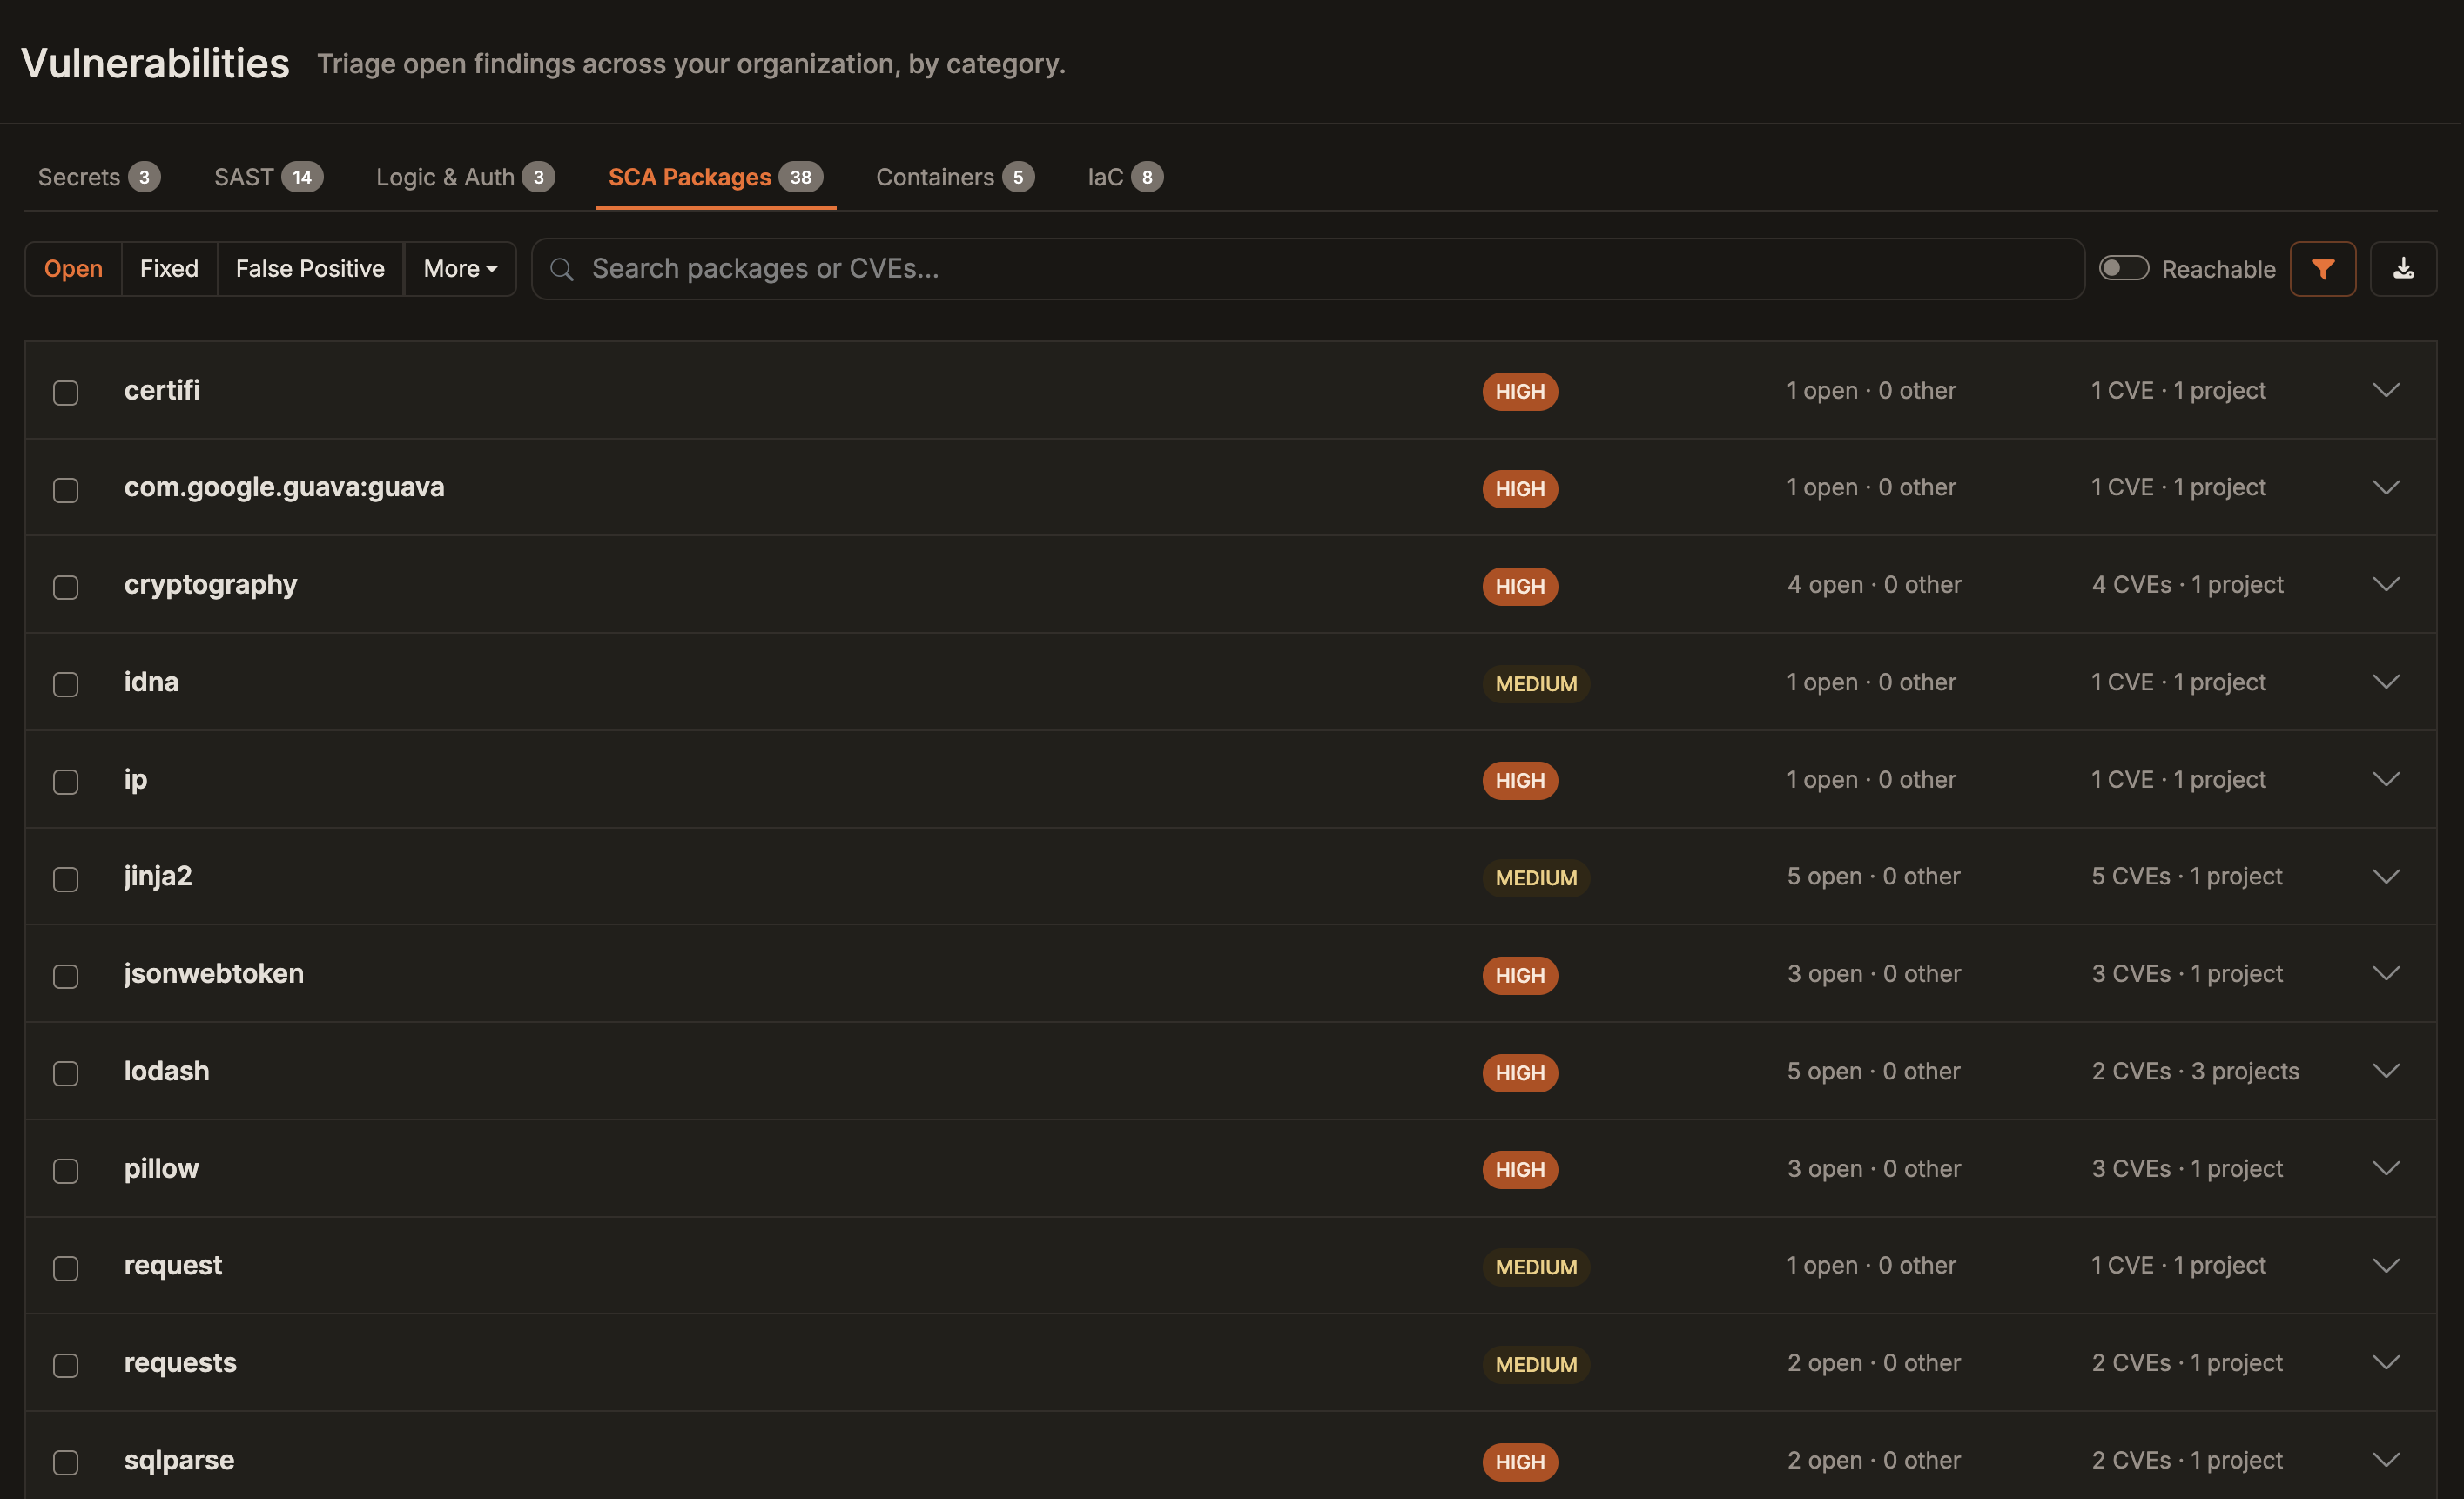This screenshot has height=1499, width=2464.
Task: Expand the pillow row chevron
Action: (x=2386, y=1168)
